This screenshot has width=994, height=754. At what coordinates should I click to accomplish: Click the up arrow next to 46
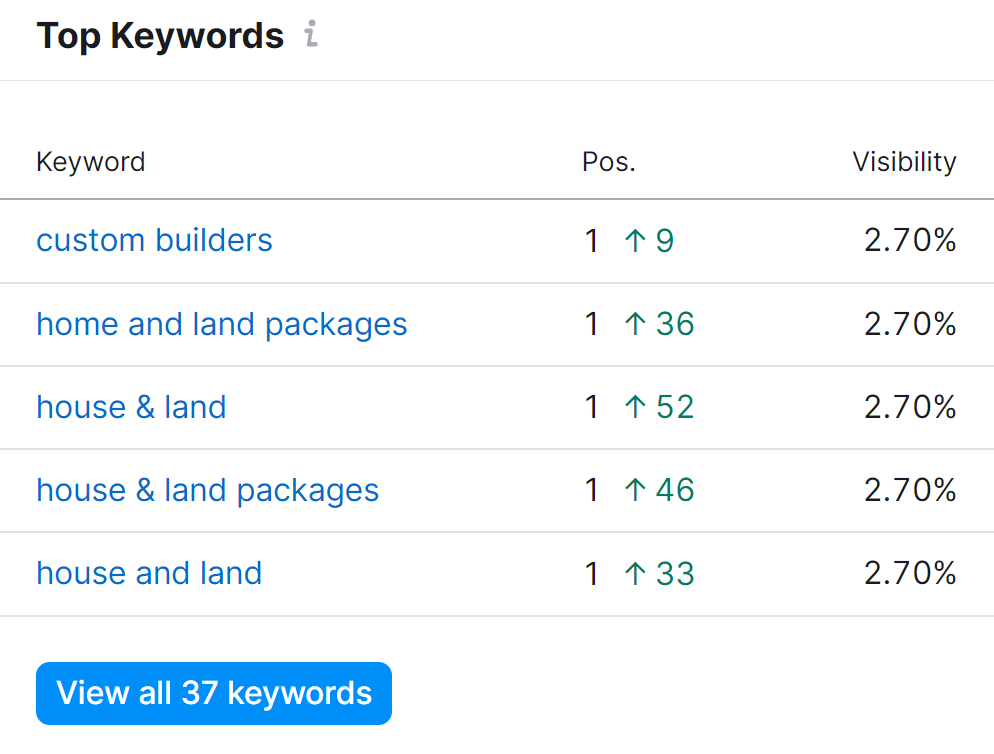click(x=635, y=490)
